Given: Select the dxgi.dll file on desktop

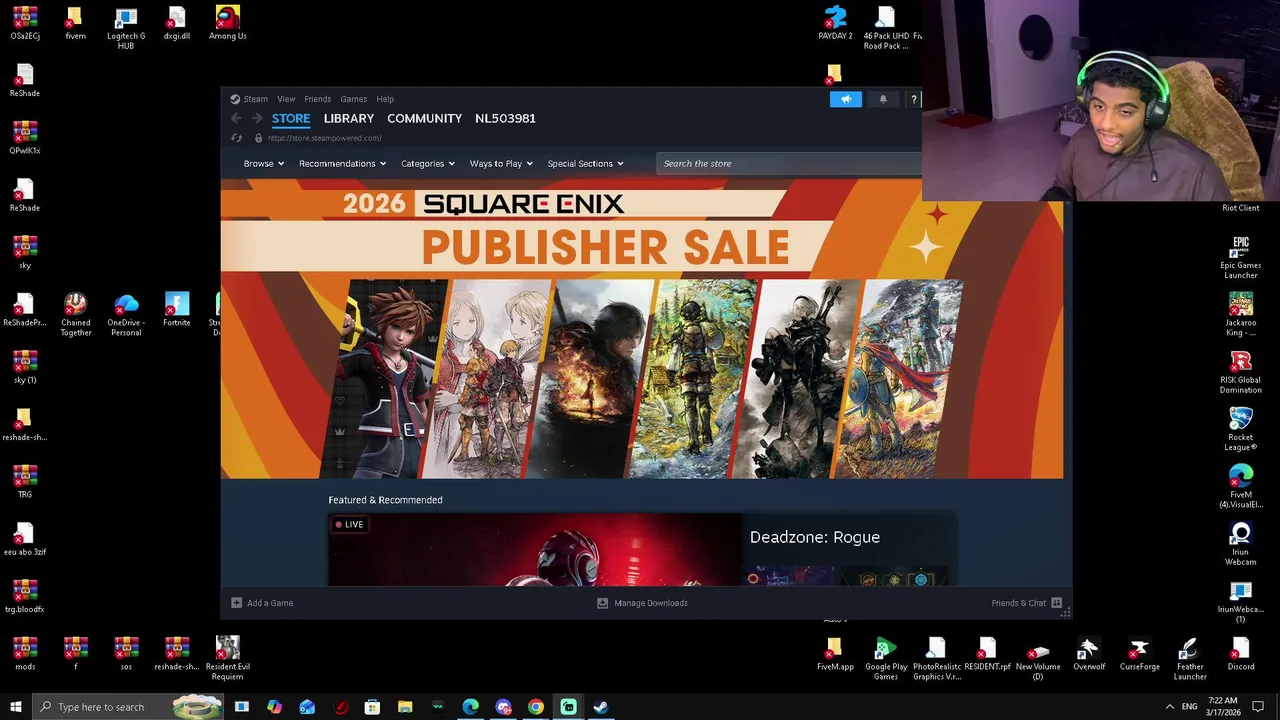Looking at the screenshot, I should (x=177, y=23).
